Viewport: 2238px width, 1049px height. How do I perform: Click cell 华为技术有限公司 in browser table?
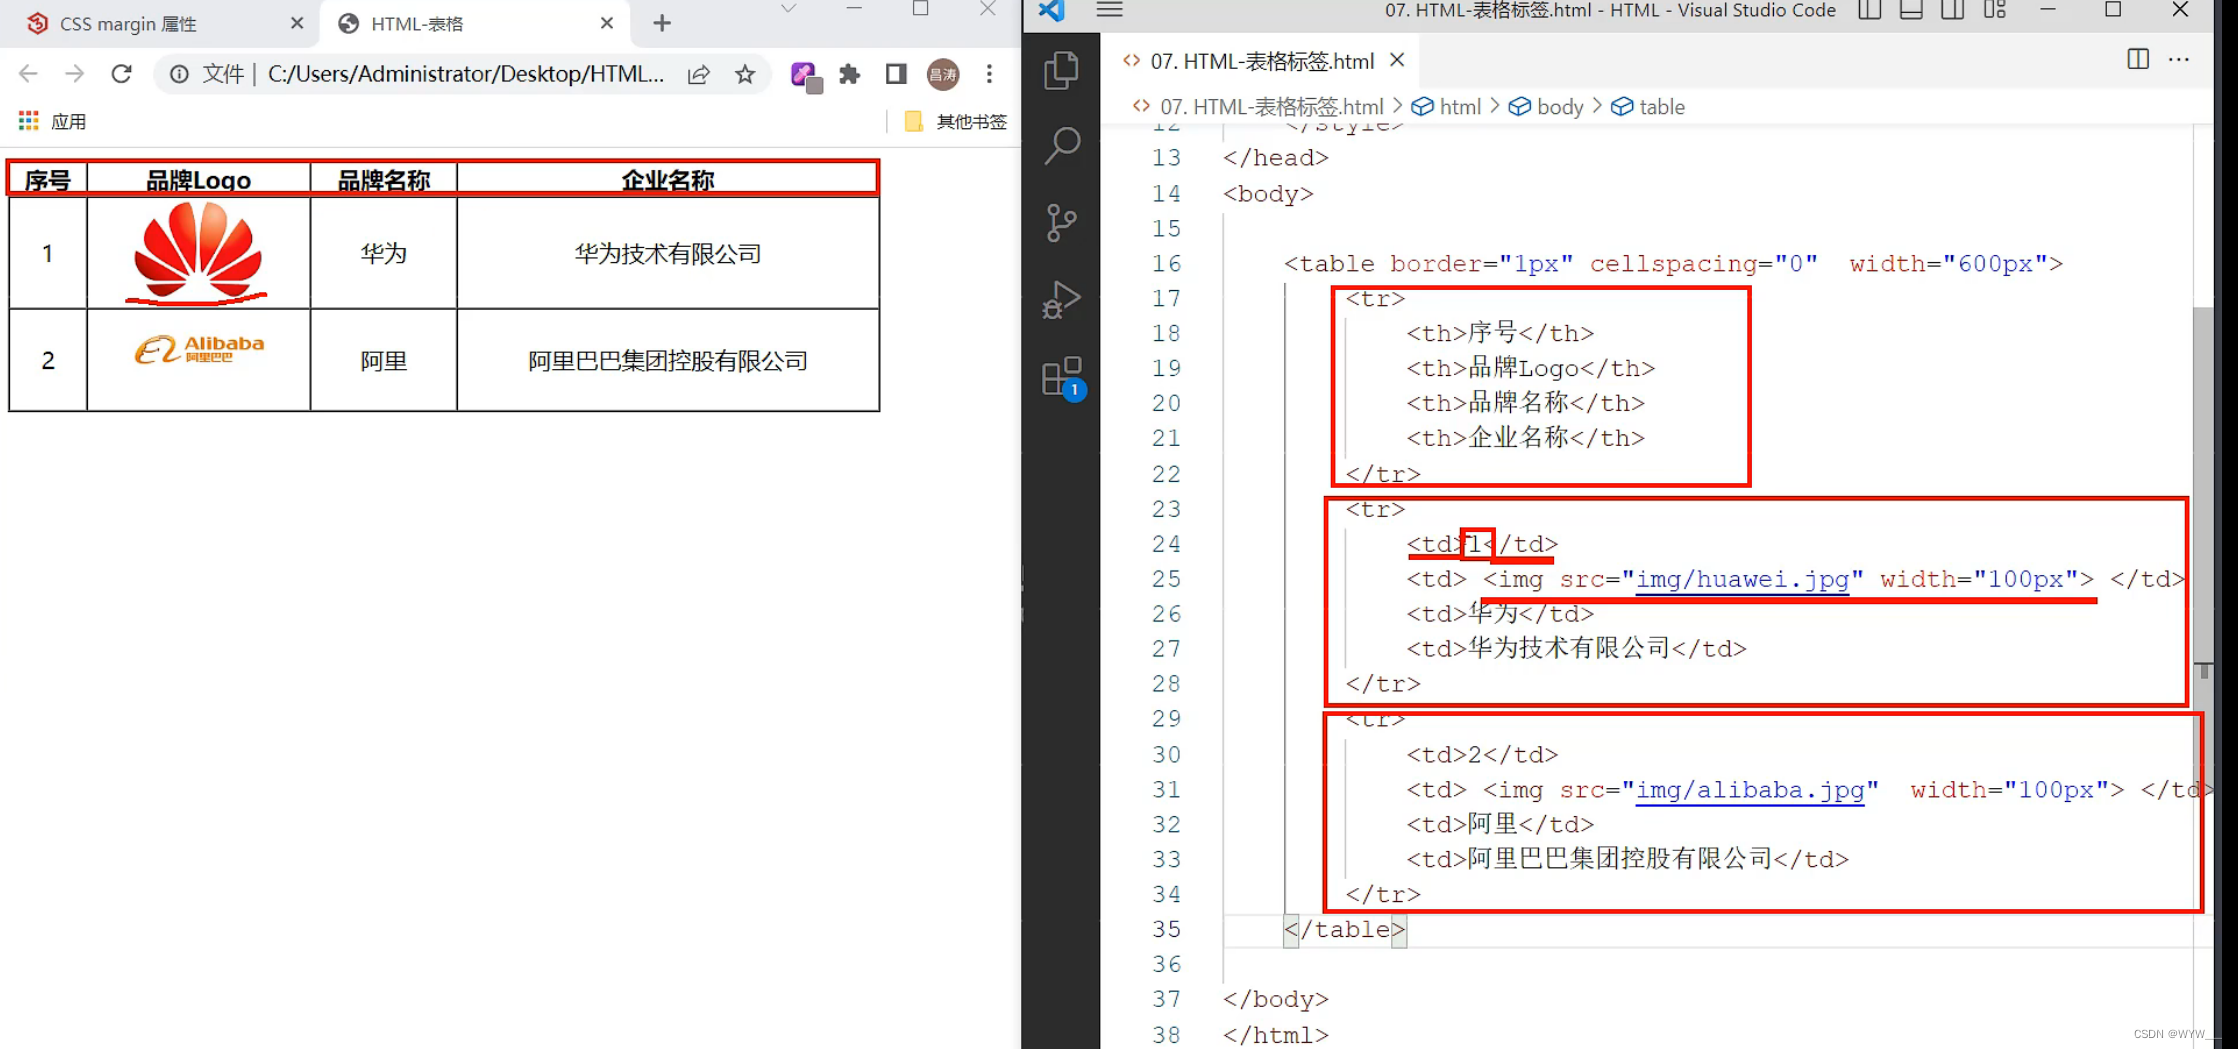coord(667,254)
